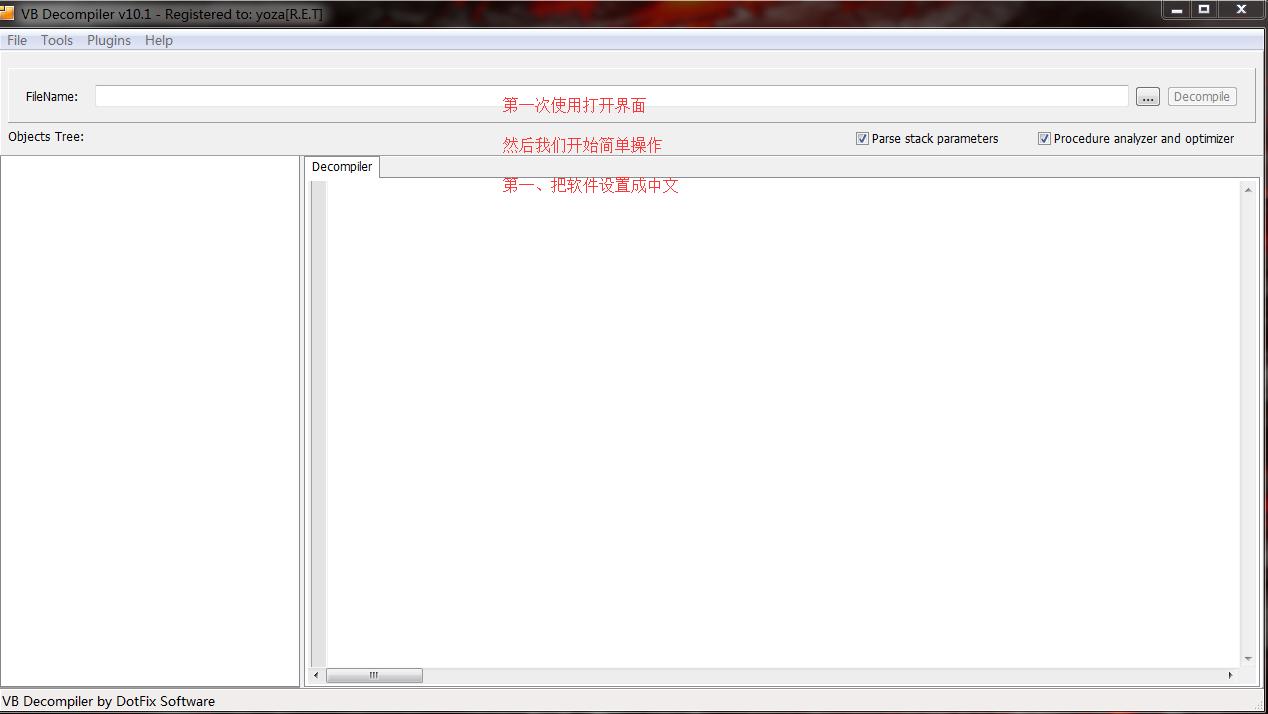Click the 'Objects Tree:' label
The width and height of the screenshot is (1268, 714).
46,137
